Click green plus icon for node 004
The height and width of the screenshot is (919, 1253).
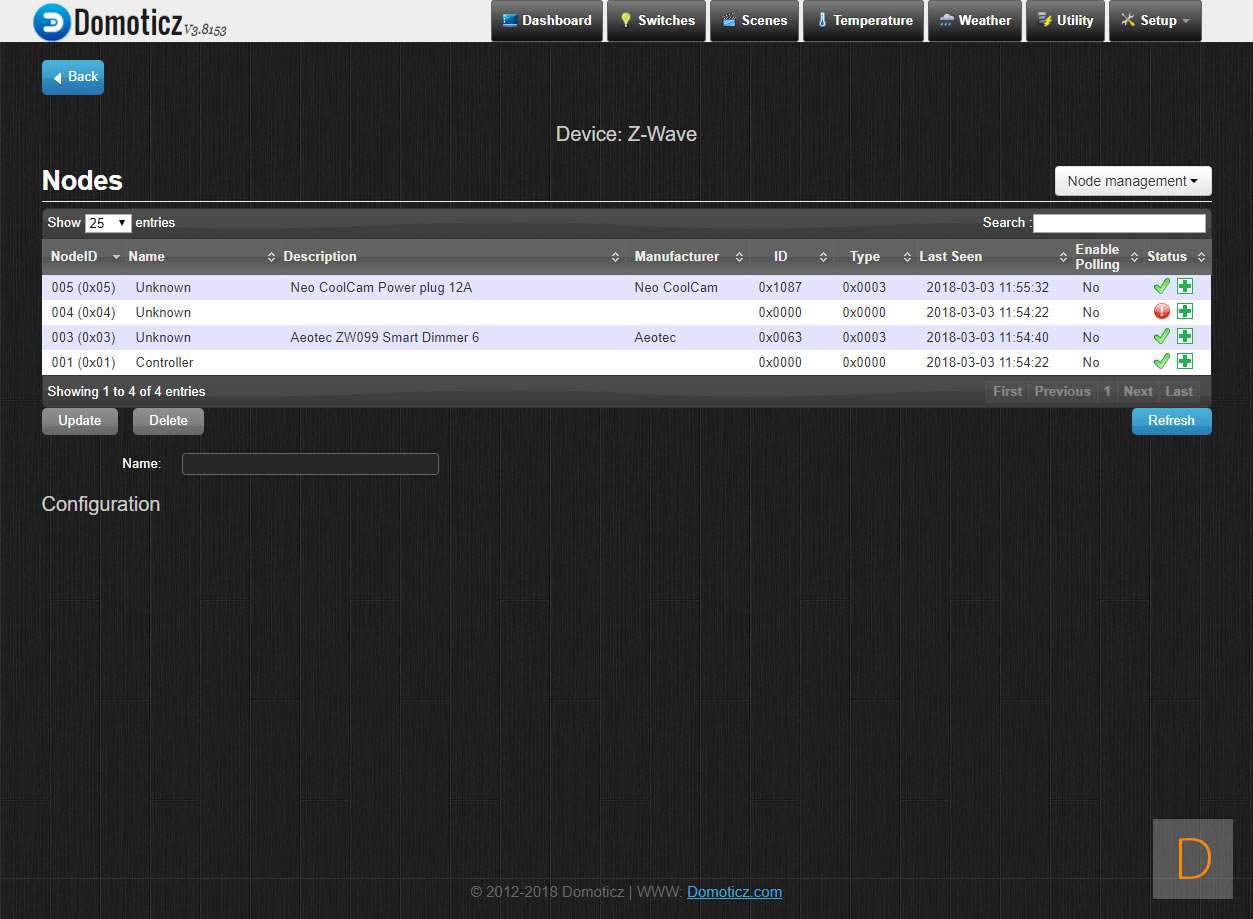pyautogui.click(x=1185, y=312)
